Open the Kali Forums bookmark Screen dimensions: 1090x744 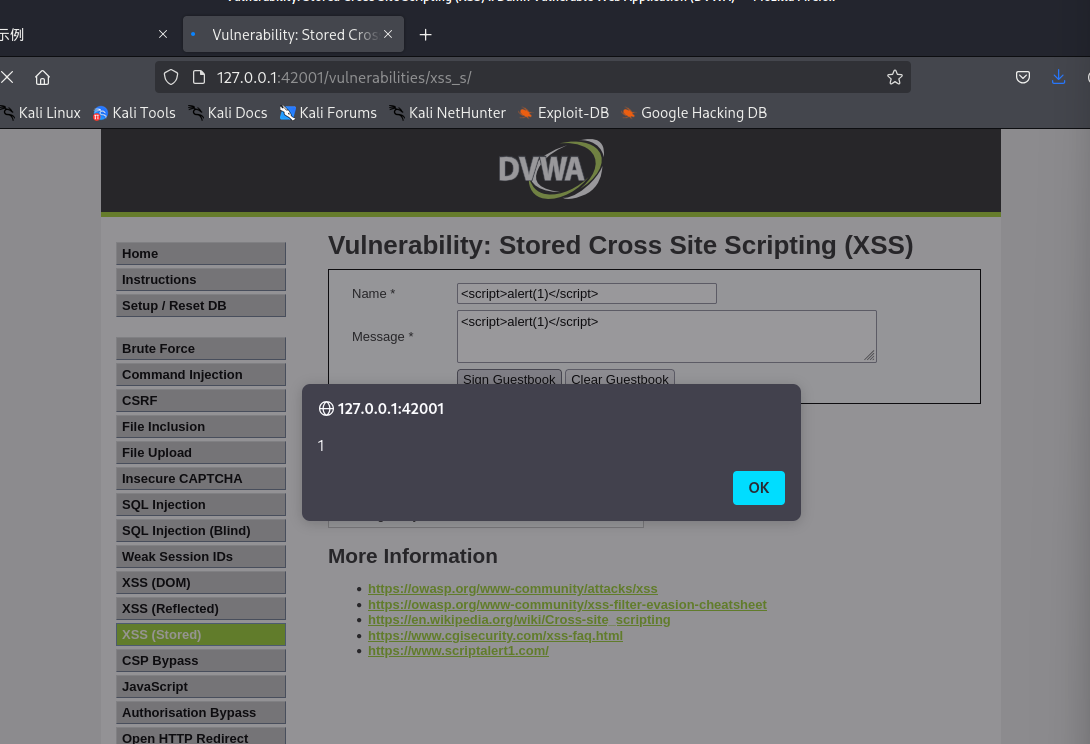click(328, 113)
